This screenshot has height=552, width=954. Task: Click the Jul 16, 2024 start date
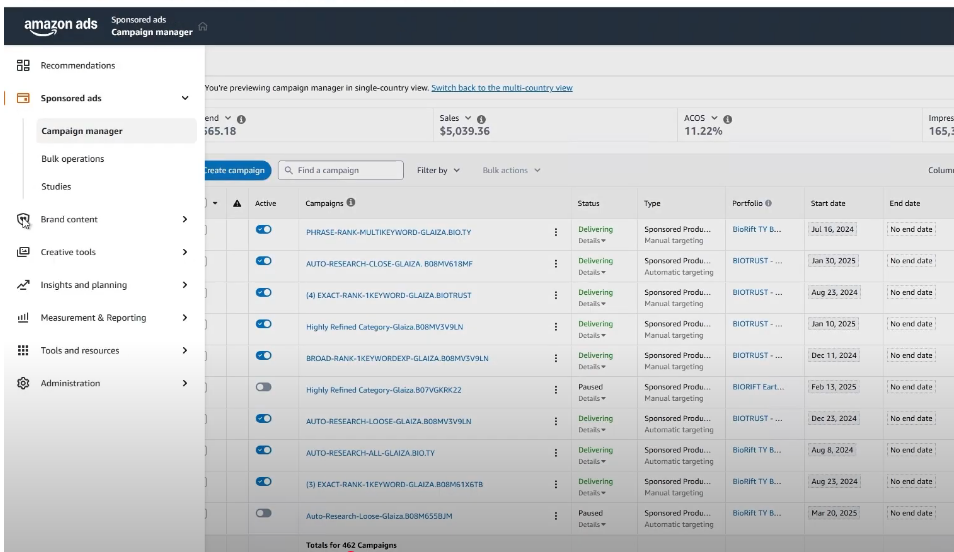[832, 229]
